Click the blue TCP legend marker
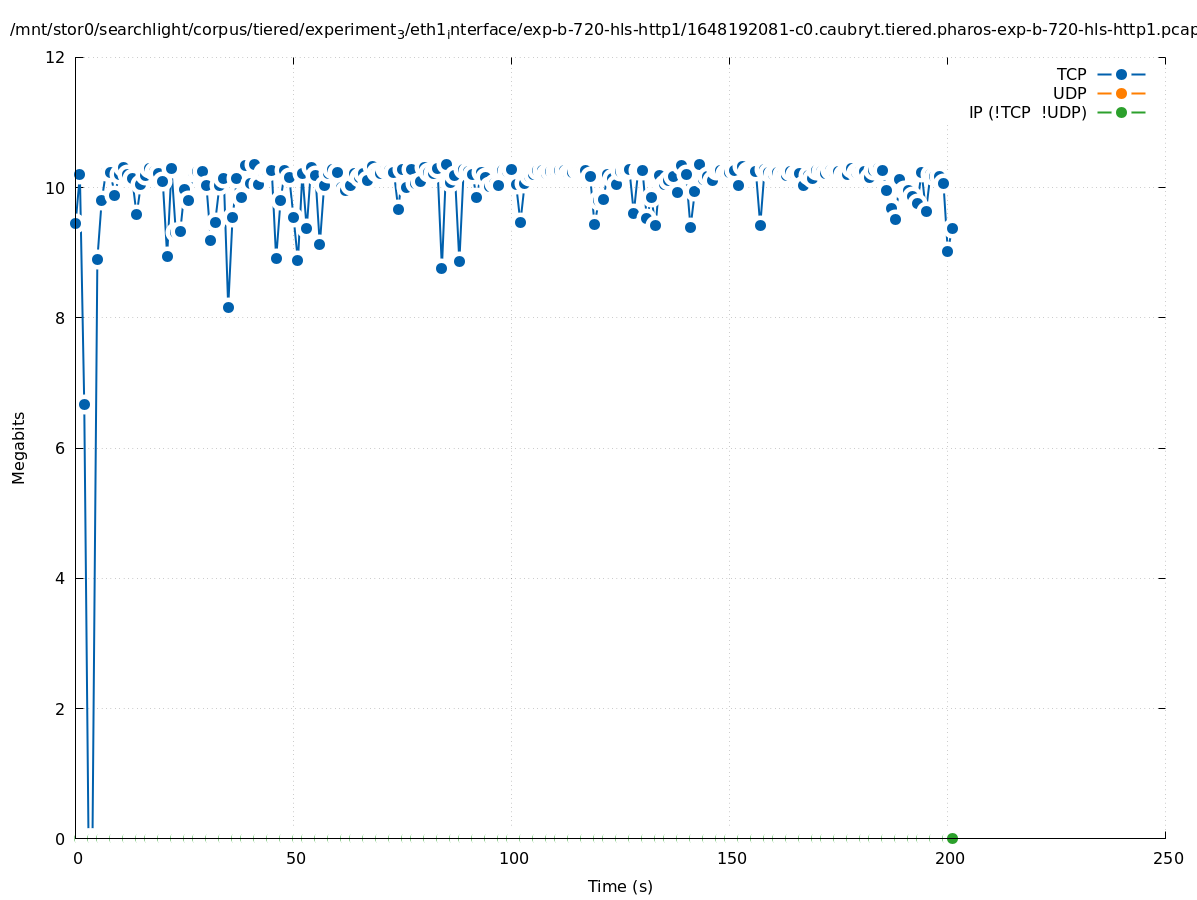This screenshot has height=900, width=1197. pyautogui.click(x=1121, y=74)
